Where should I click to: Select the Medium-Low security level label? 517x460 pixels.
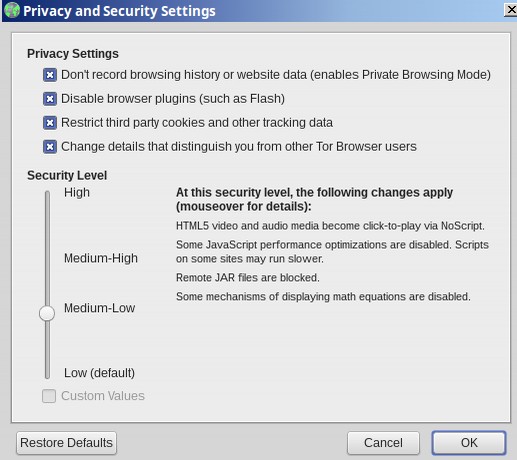(x=99, y=308)
